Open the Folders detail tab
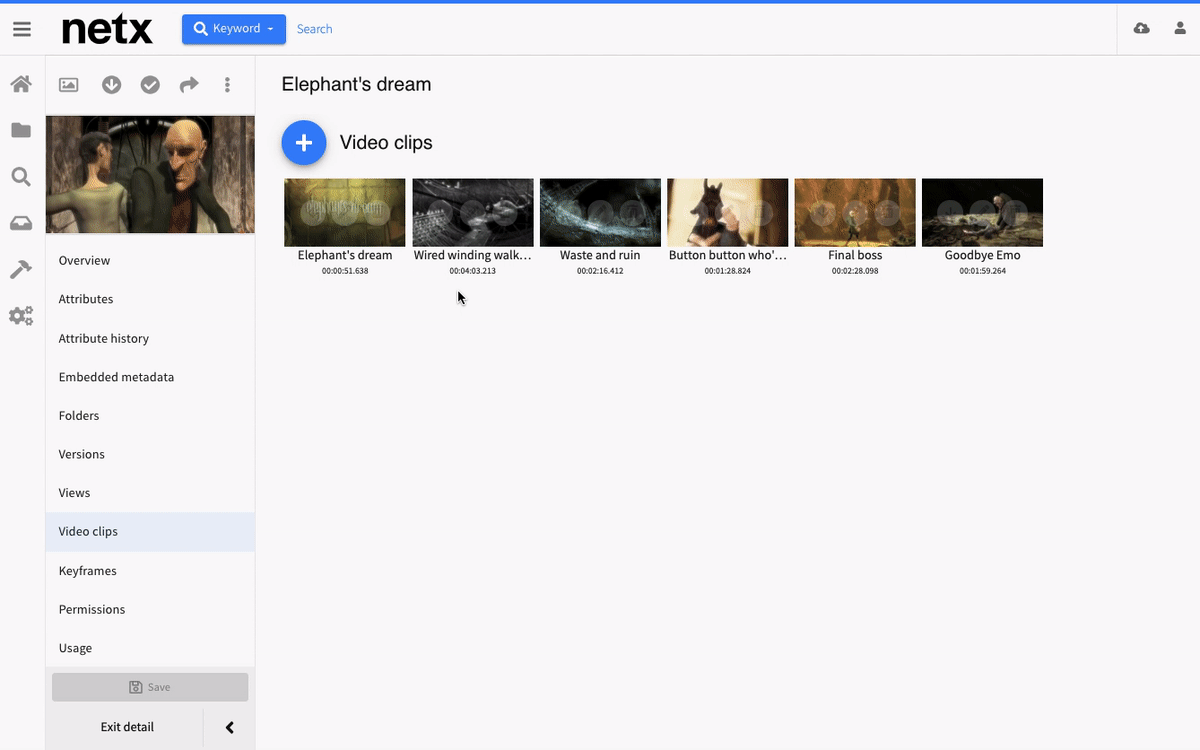The image size is (1200, 750). [x=150, y=415]
